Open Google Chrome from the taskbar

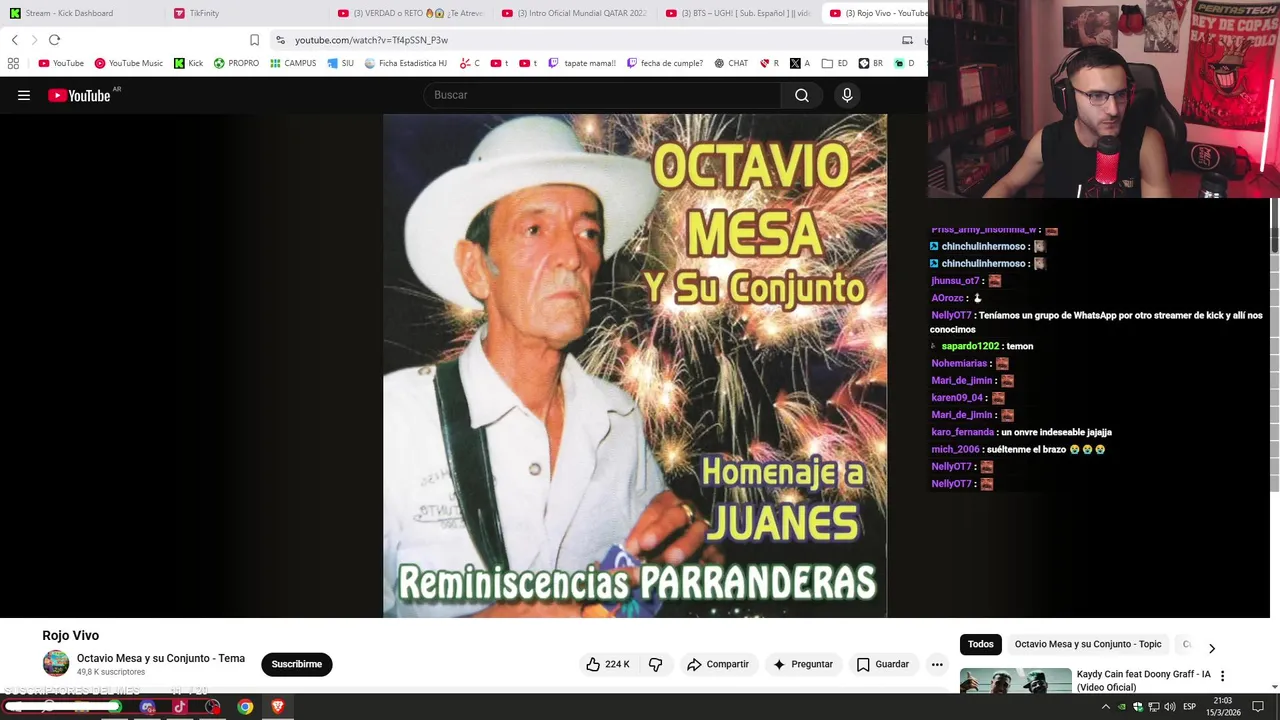(x=245, y=707)
